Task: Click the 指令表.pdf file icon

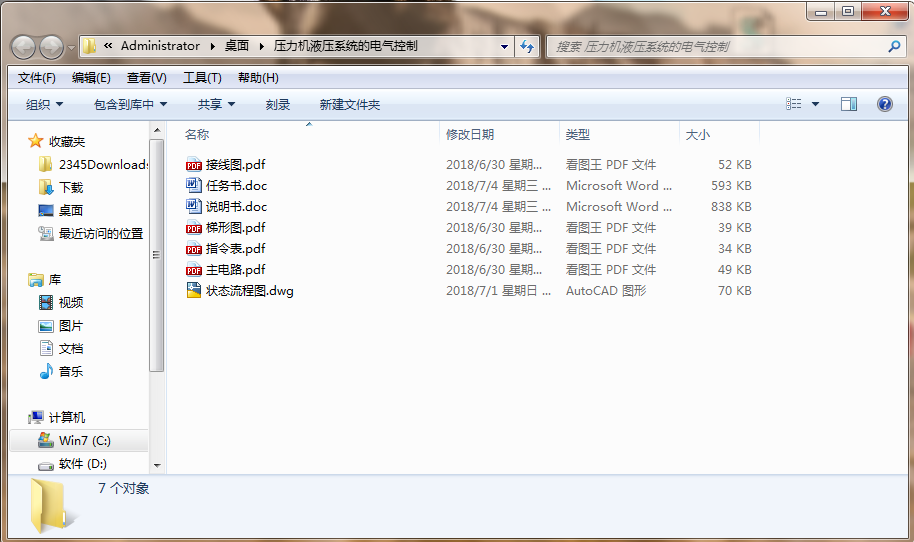Action: coord(194,248)
